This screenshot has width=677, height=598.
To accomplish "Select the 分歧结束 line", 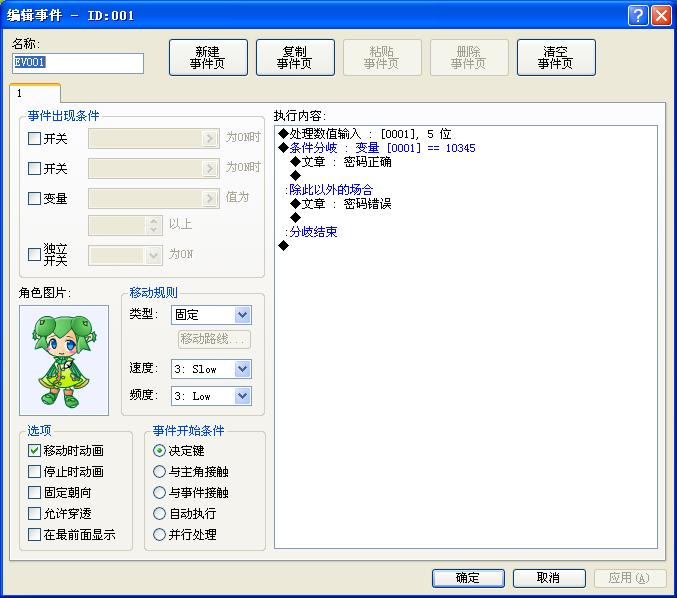I will click(x=311, y=232).
